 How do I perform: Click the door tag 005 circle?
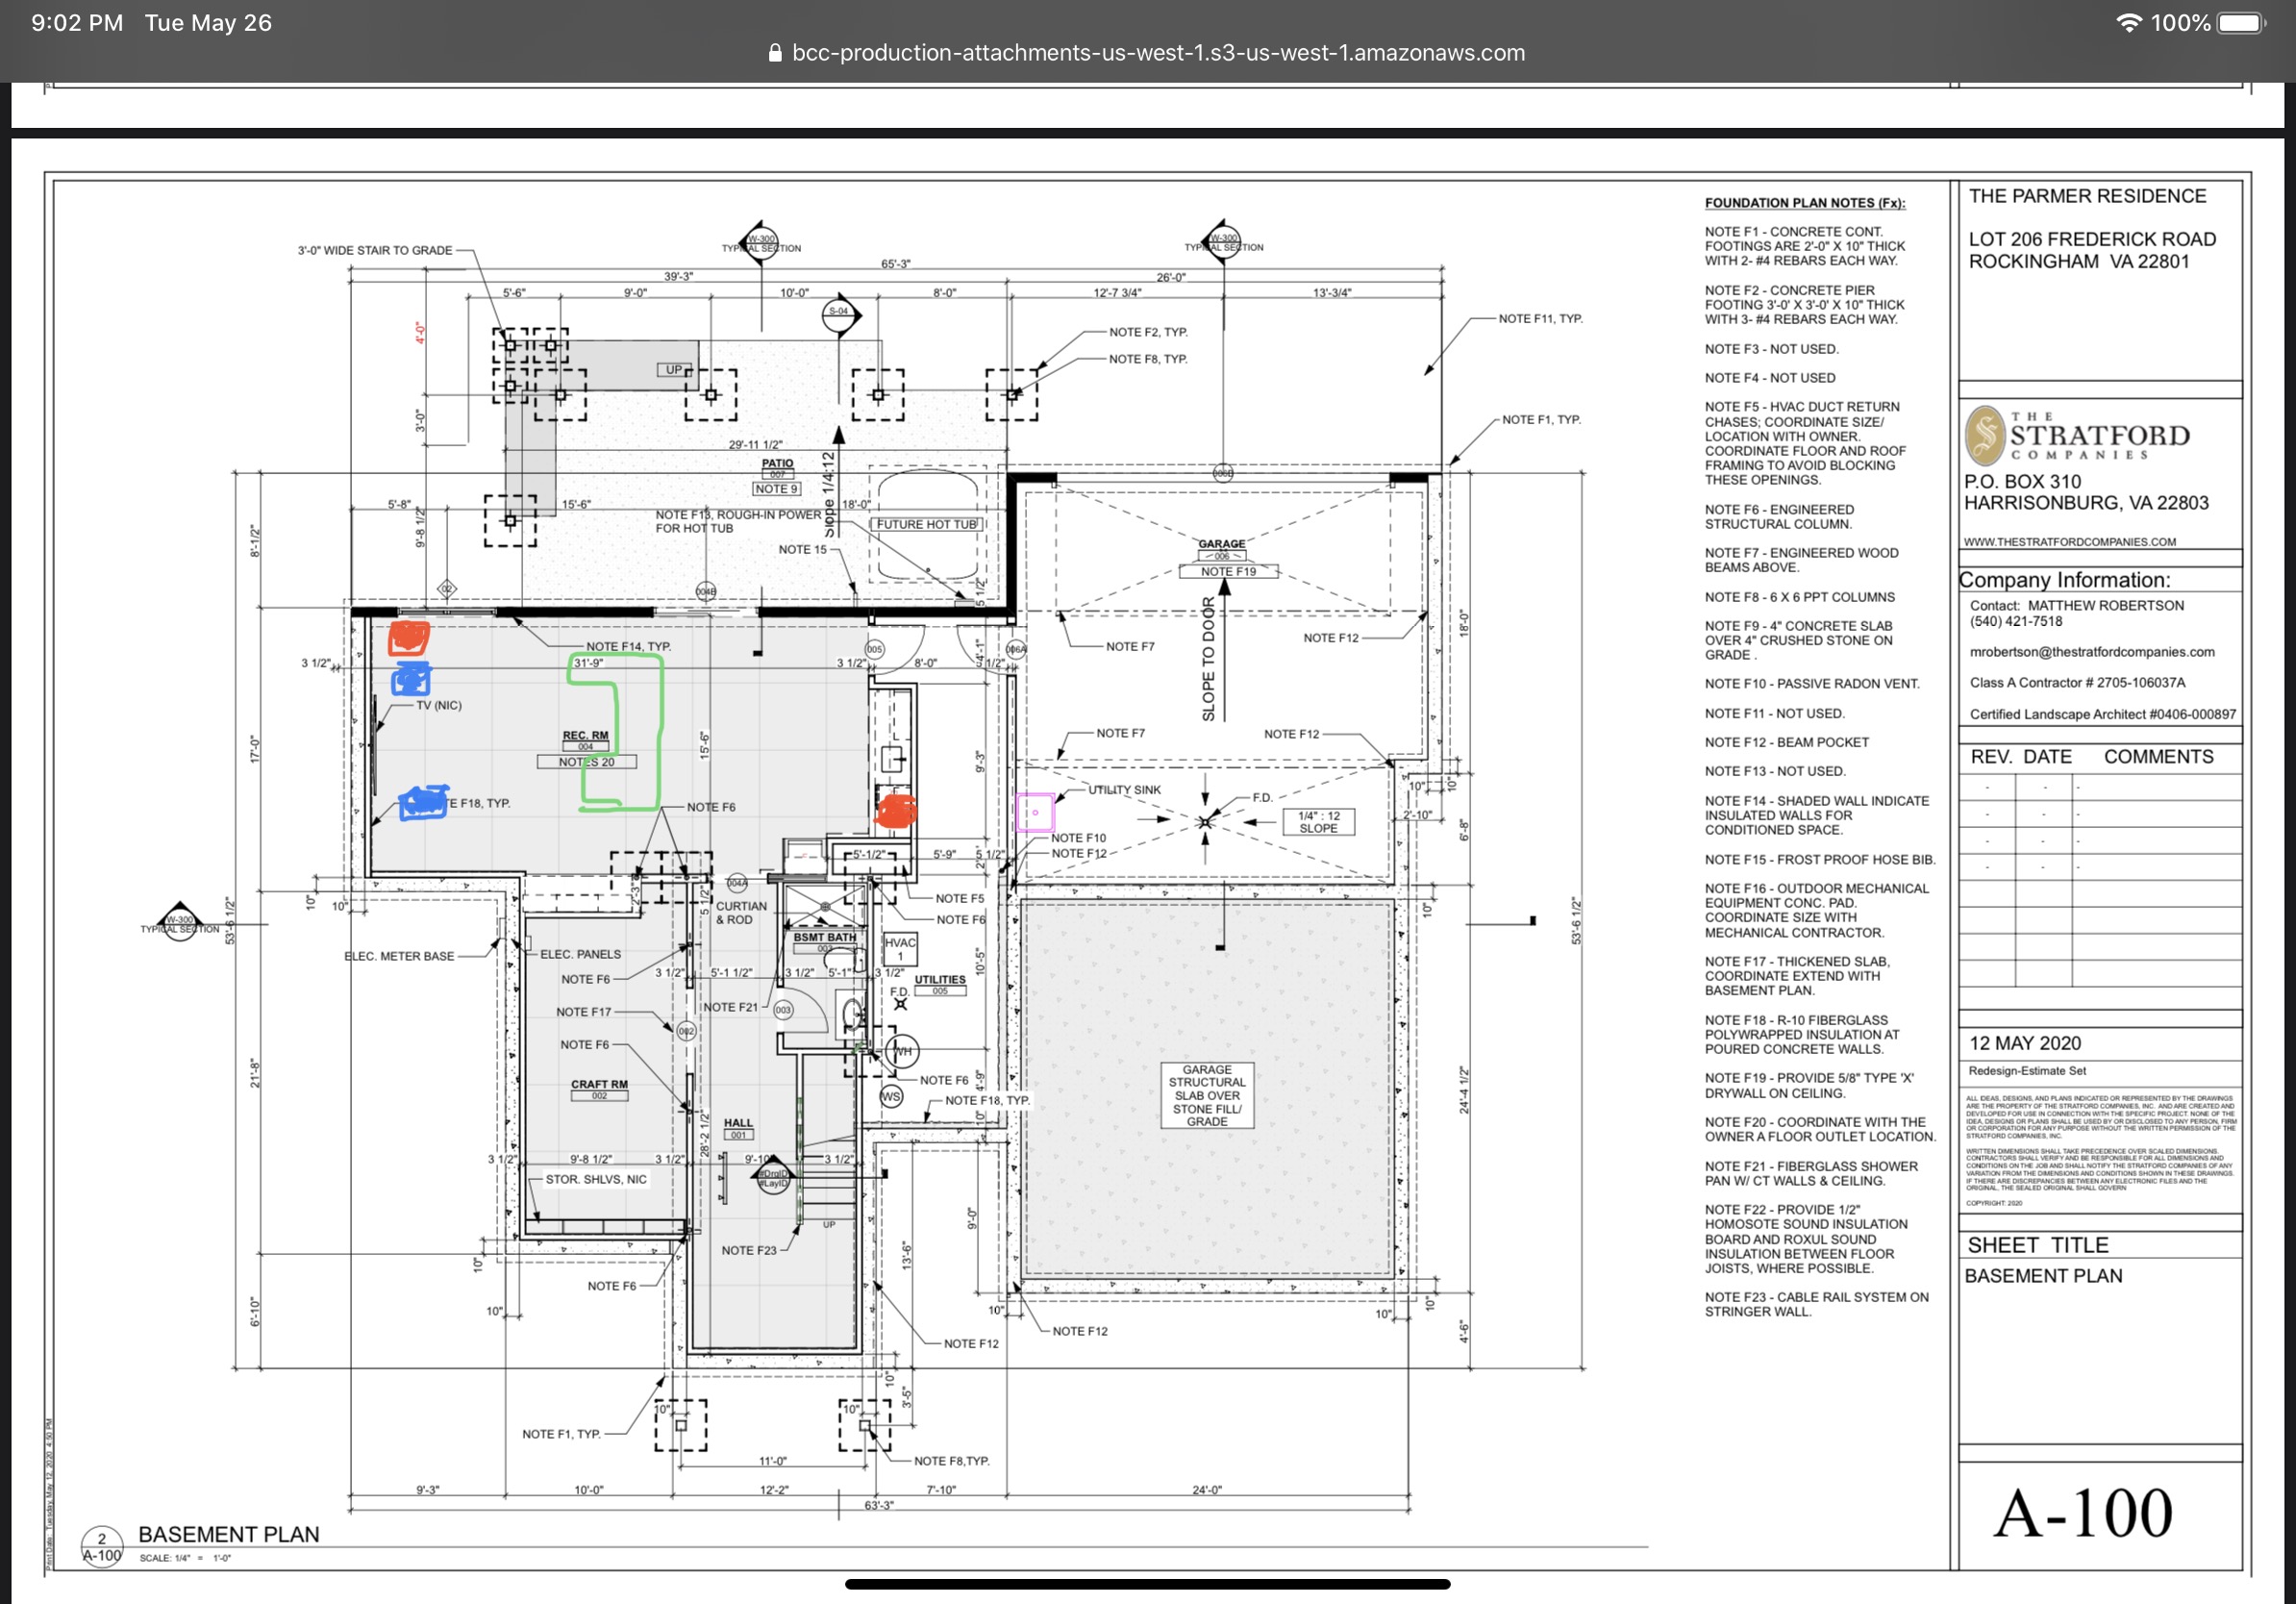pos(874,650)
